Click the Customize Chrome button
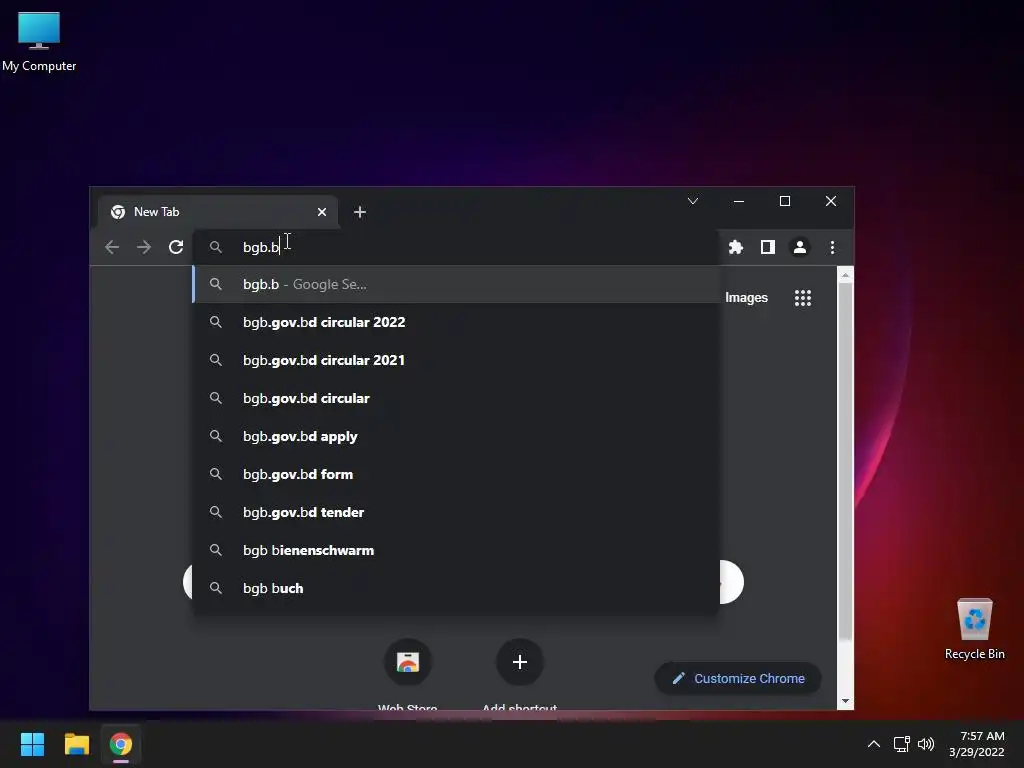 pos(738,679)
